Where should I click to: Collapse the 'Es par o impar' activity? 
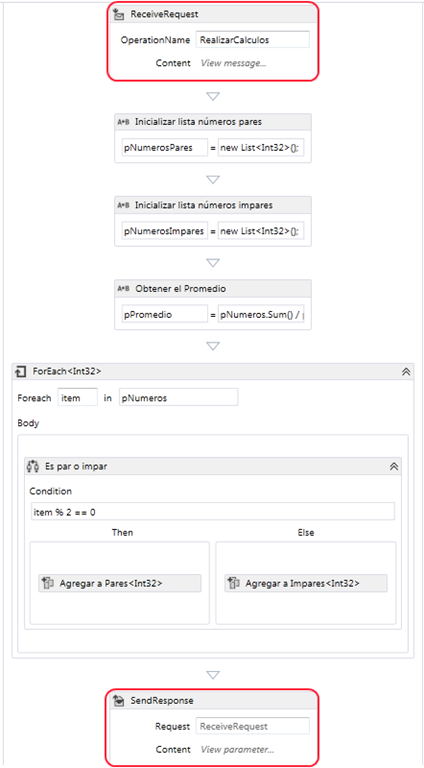pos(393,467)
